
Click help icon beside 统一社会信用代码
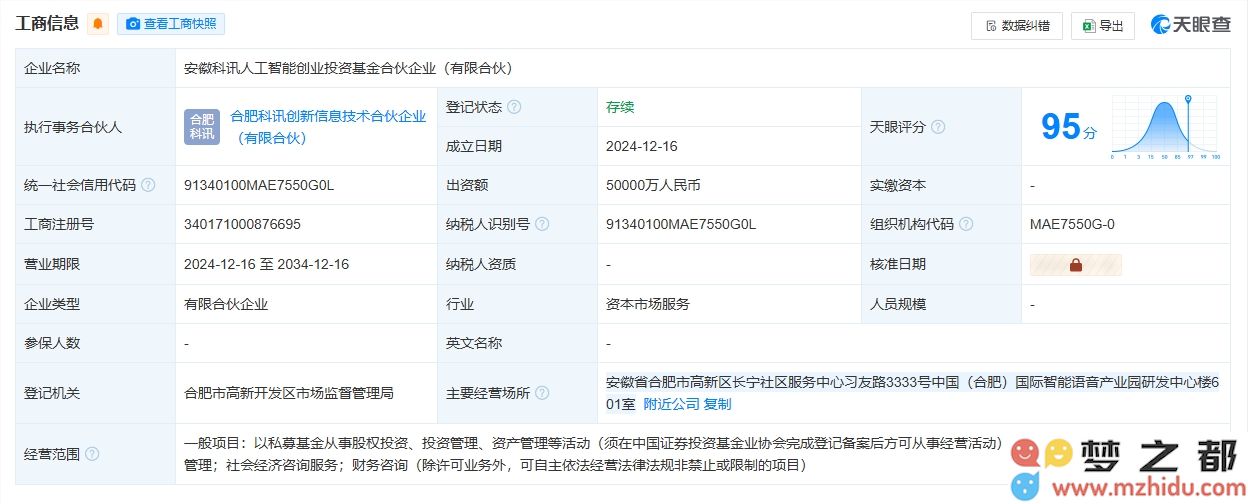click(x=148, y=185)
